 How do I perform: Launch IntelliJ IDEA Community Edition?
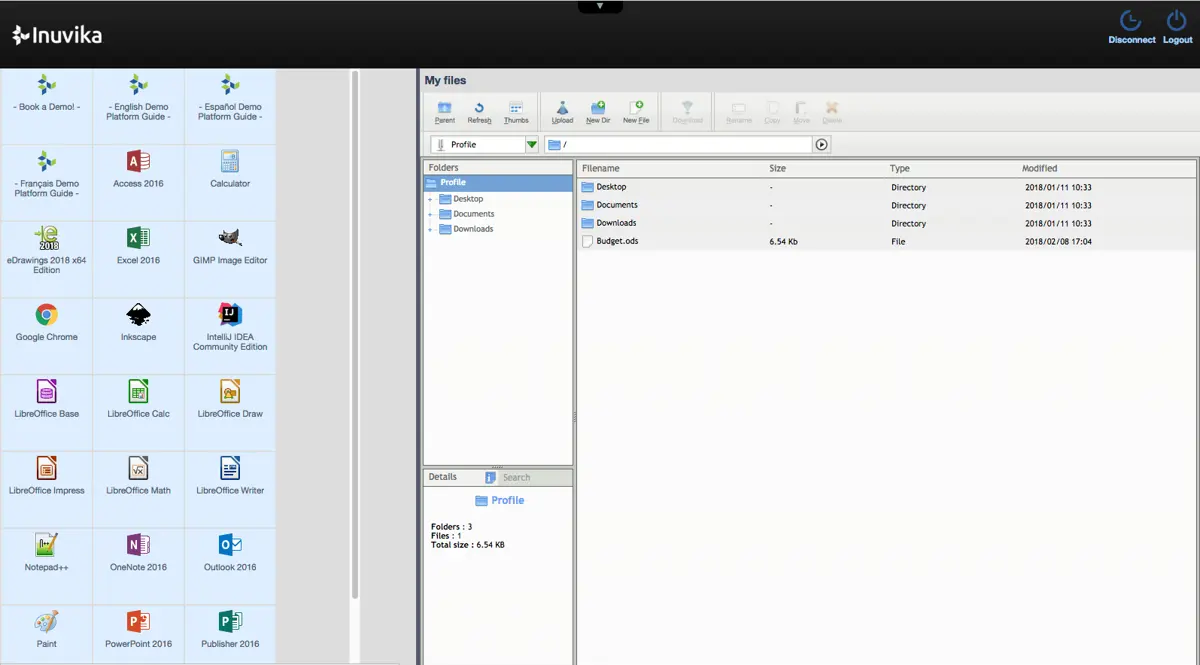pyautogui.click(x=230, y=337)
